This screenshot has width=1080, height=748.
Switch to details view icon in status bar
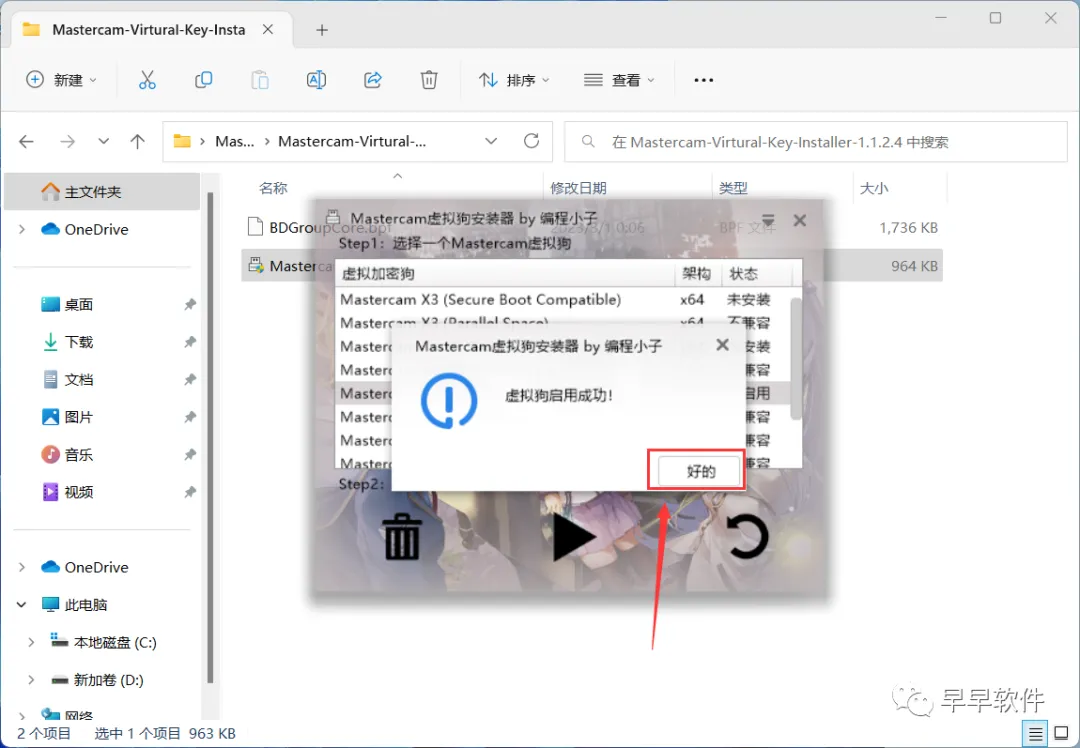[x=1035, y=734]
